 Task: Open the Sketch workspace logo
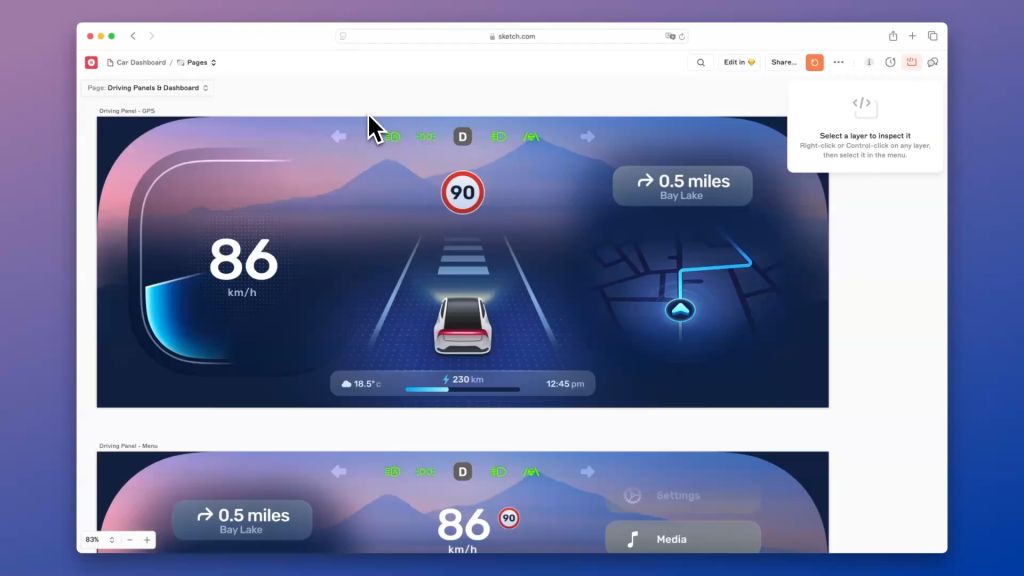pyautogui.click(x=91, y=63)
